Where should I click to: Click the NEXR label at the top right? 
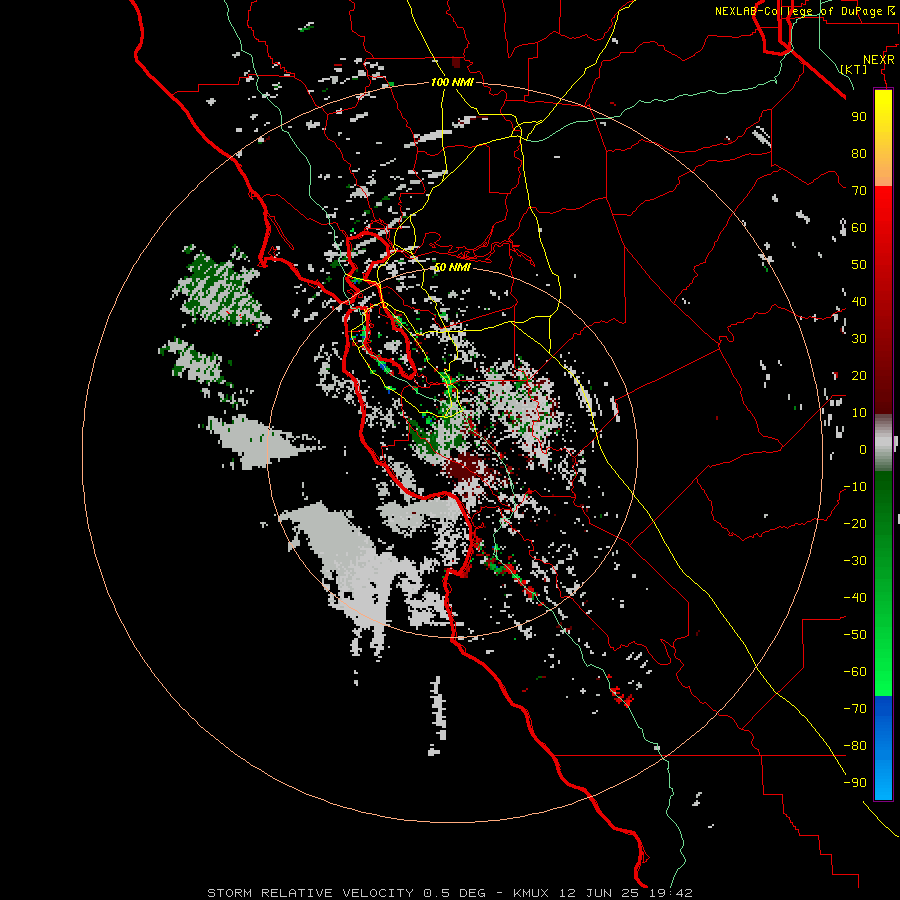[878, 60]
